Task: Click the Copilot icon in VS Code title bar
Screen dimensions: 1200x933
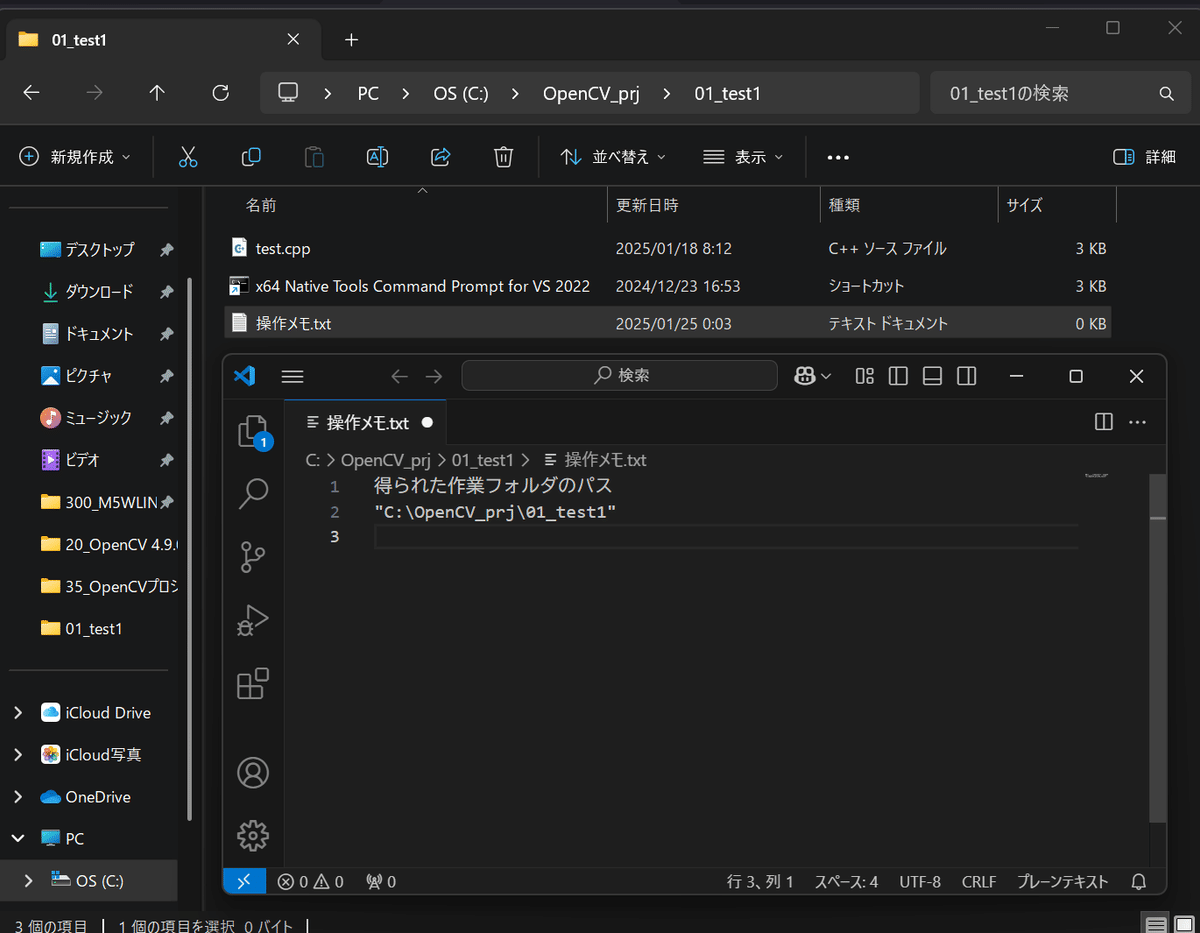Action: [x=802, y=376]
